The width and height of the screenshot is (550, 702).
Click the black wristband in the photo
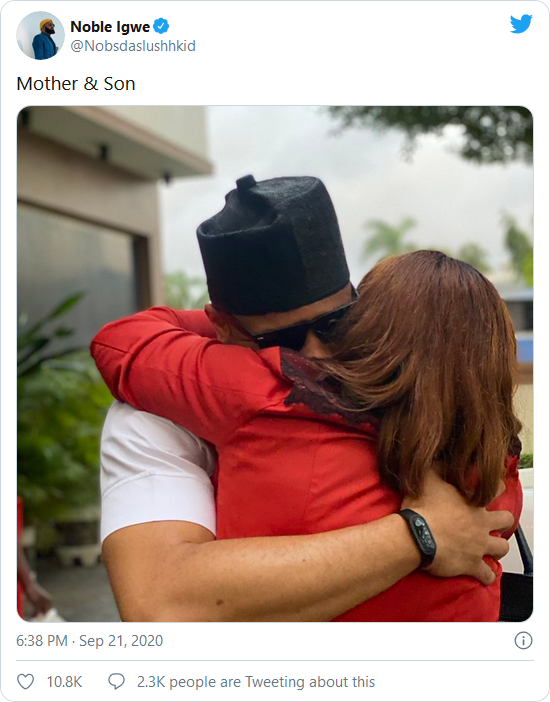tap(418, 538)
